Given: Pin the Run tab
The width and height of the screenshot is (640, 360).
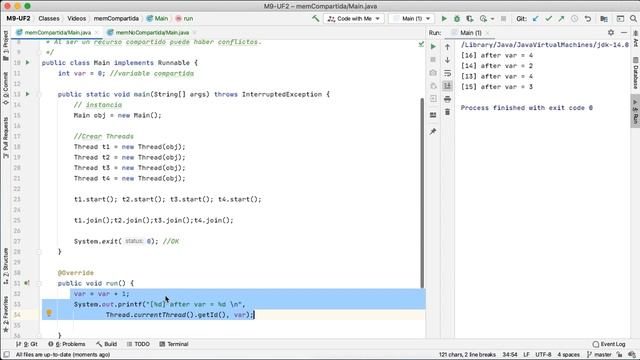Looking at the screenshot, I should [433, 131].
